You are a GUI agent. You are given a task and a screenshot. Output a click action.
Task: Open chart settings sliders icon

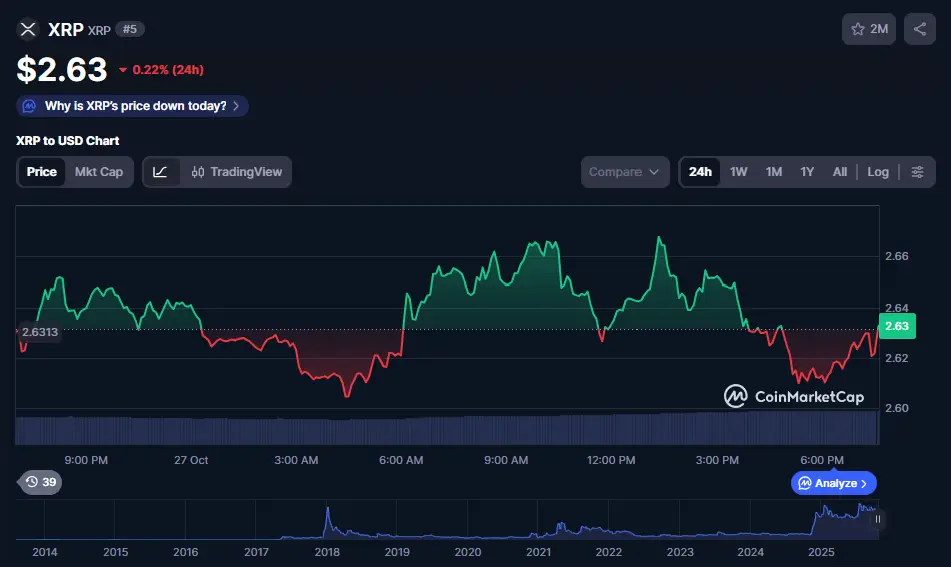(x=917, y=172)
